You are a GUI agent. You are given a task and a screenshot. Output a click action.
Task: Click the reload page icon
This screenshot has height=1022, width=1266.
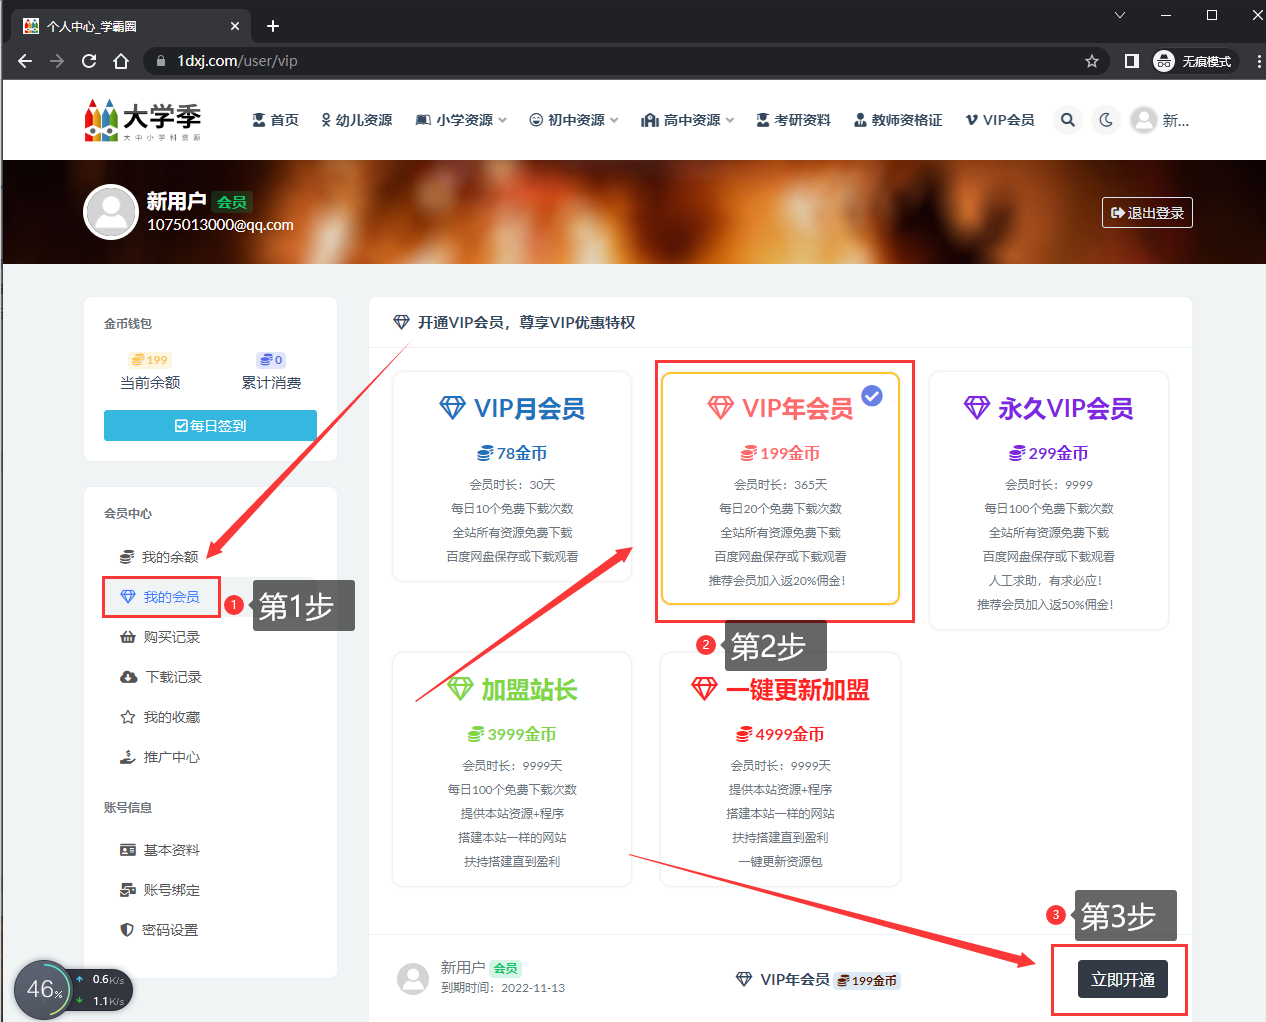coord(89,61)
